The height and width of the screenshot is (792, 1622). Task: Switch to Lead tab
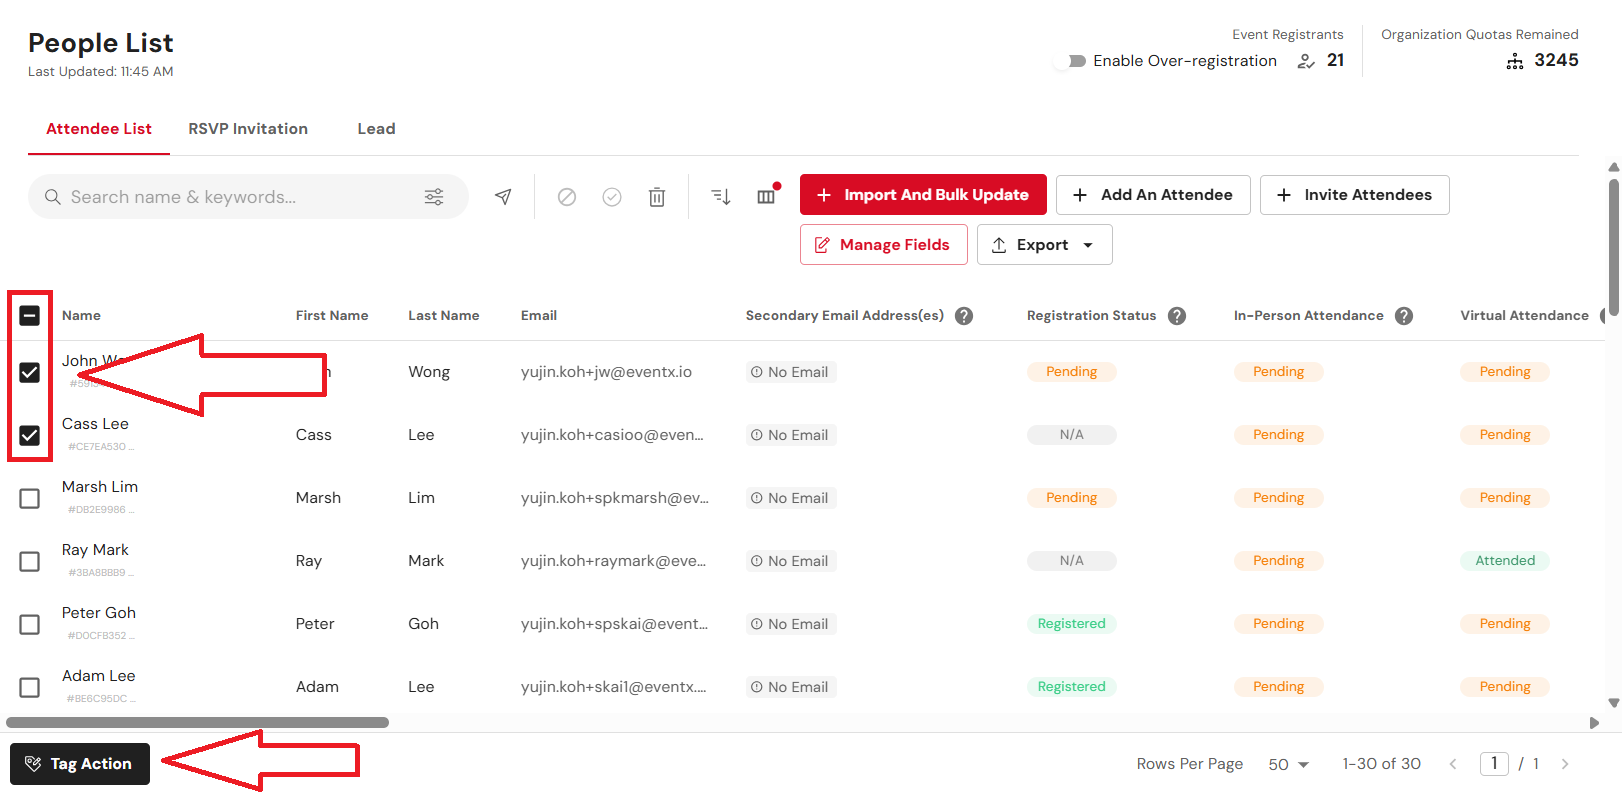376,129
